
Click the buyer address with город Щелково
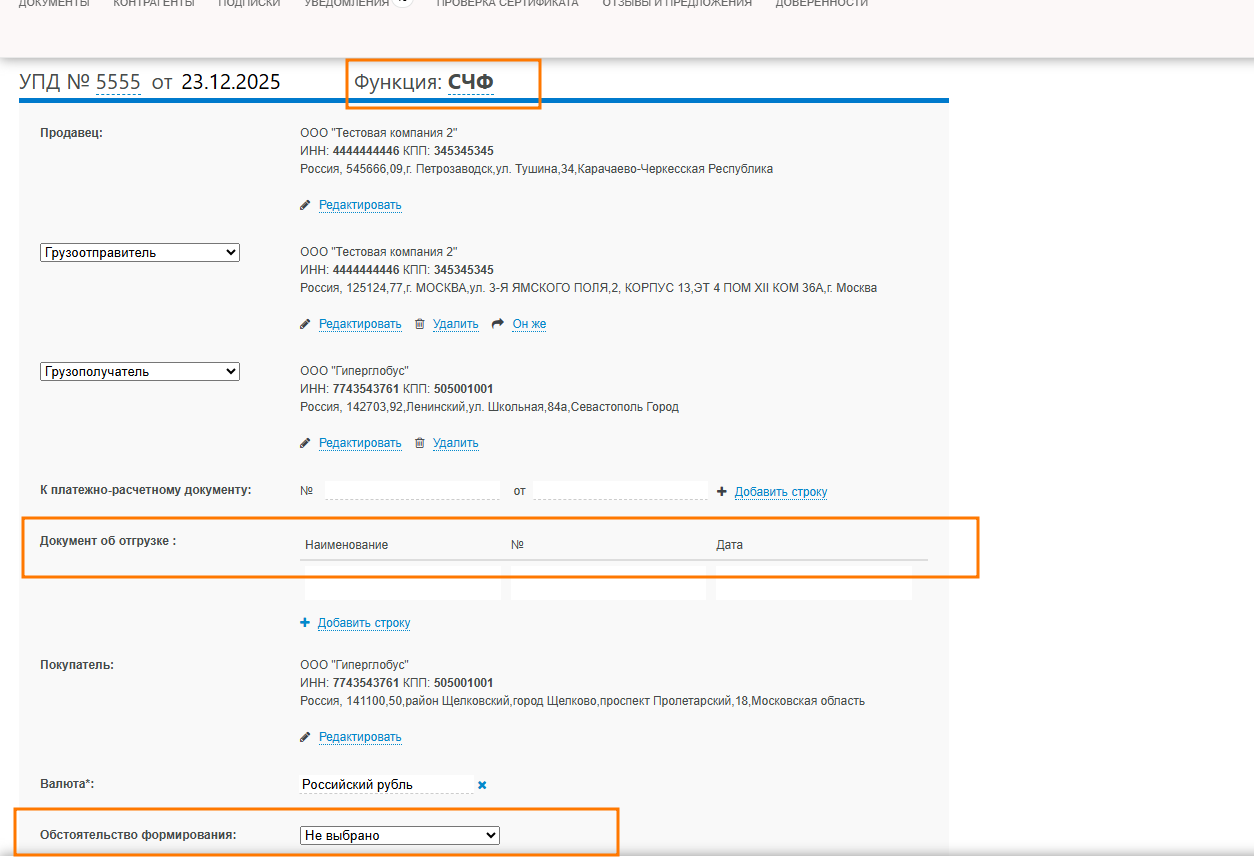[582, 701]
